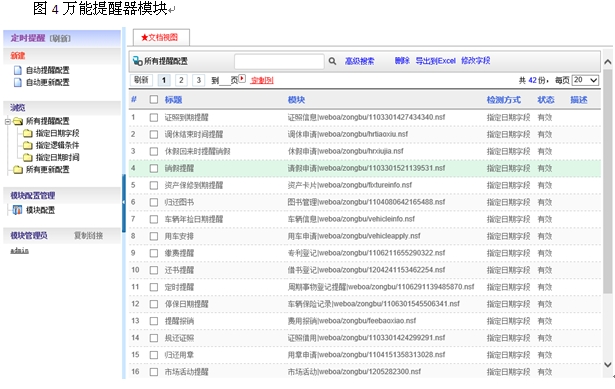Viewport: 615px width, 389px height.
Task: Open the 缴费提醒 row title
Action: coord(179,253)
